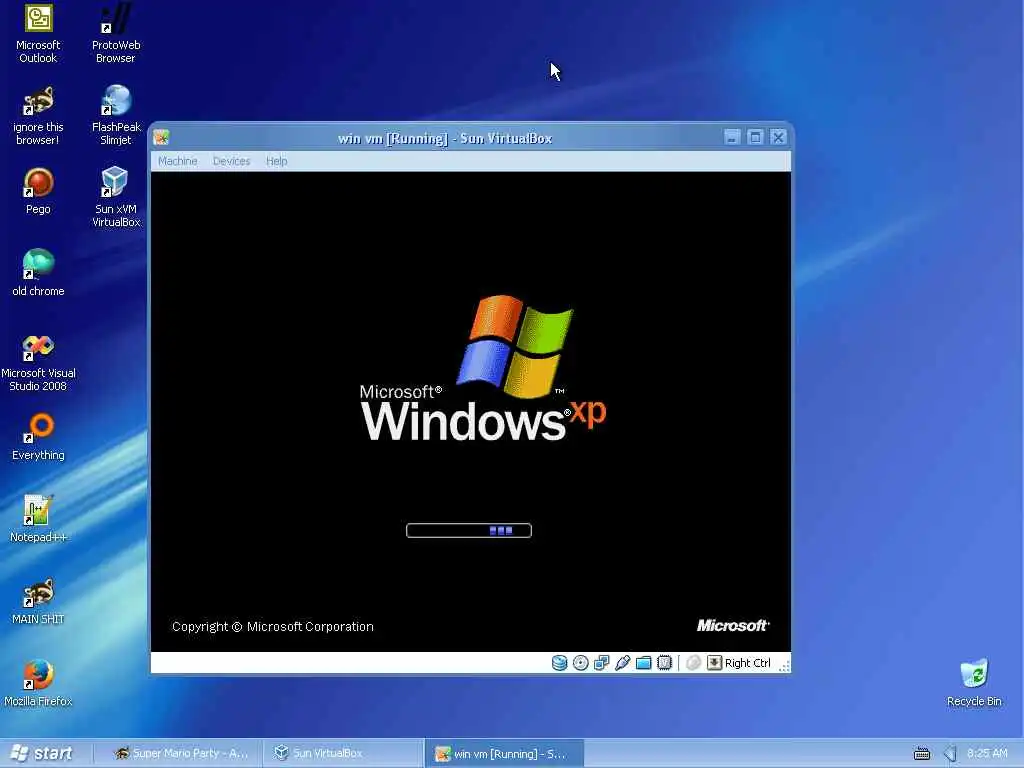This screenshot has width=1024, height=768.
Task: Select the Mozilla Firefox desktop icon
Action: (38, 684)
